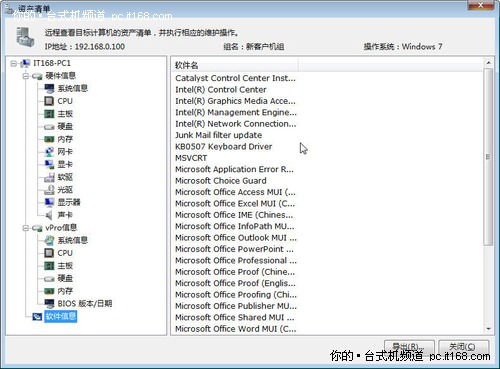Select Microsoft Office Excel MUI row
Screen dimensions: 500x369
235,204
